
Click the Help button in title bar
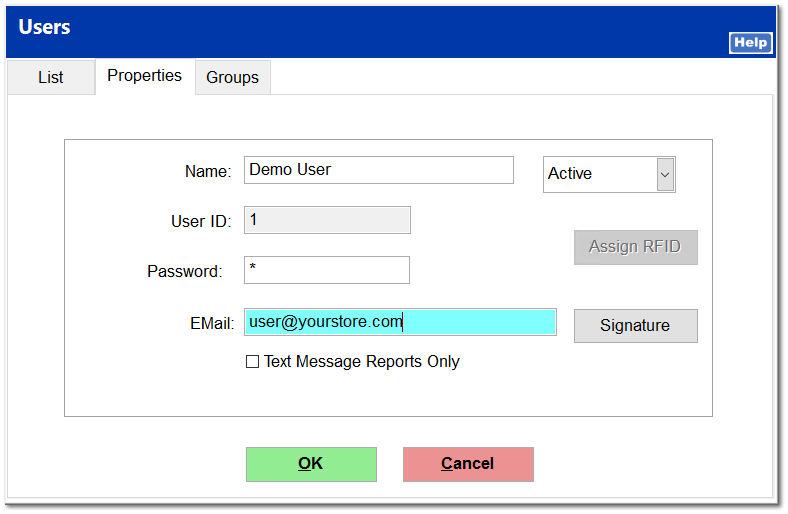[750, 42]
